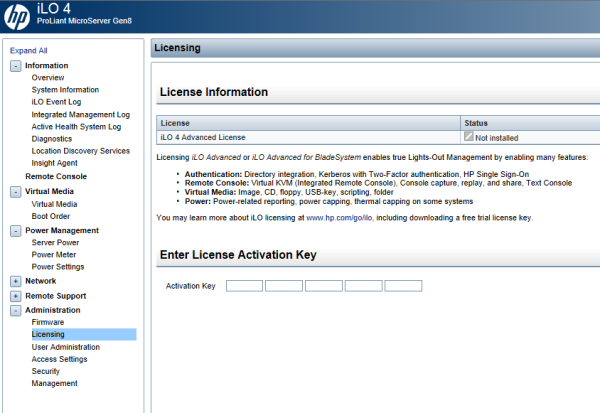Viewport: 600px width, 413px height.
Task: Open the www.hp.com/go/ilo link
Action: 339,218
